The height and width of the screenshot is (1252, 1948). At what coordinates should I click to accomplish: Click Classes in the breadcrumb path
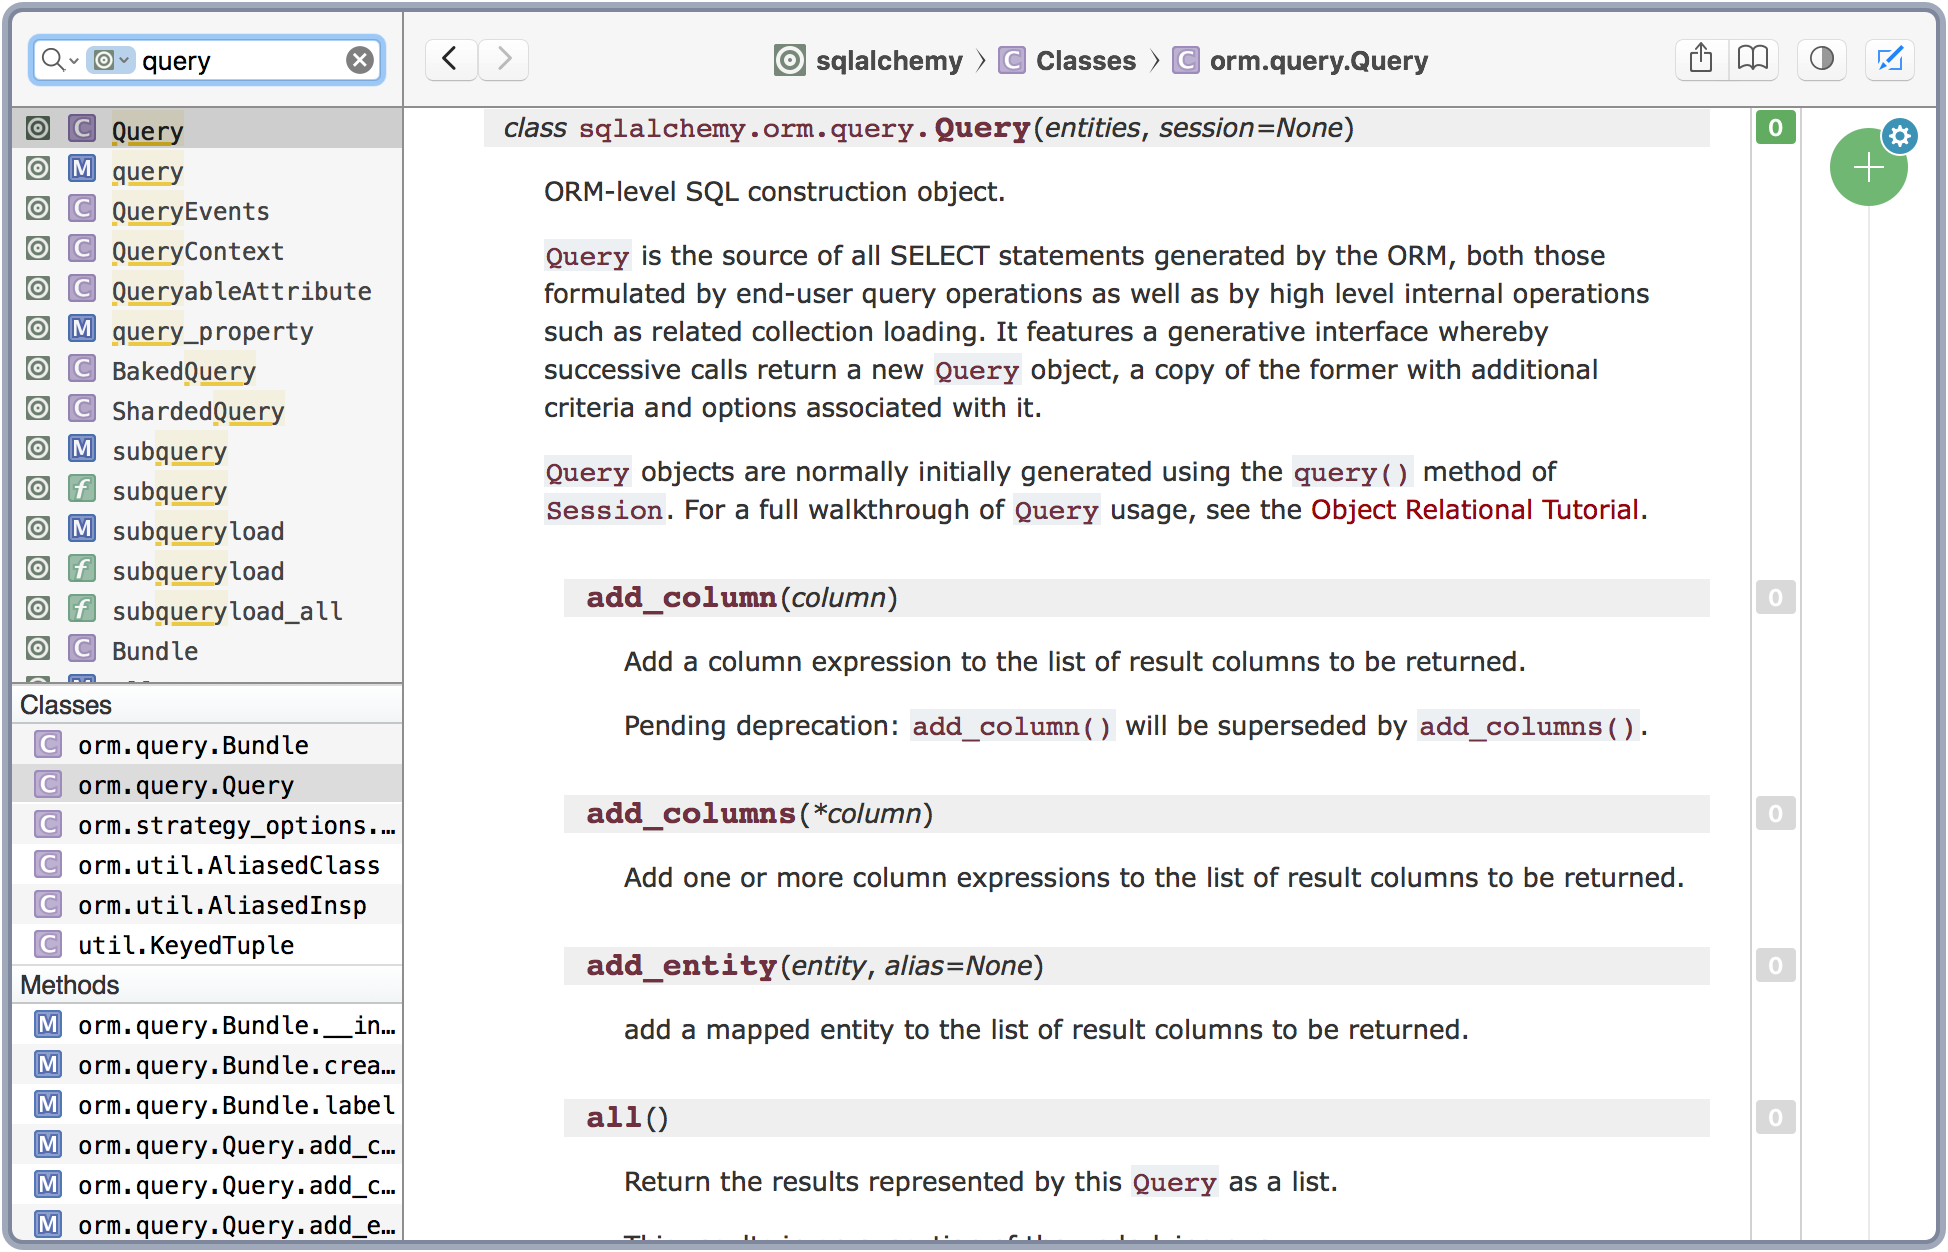[1085, 61]
